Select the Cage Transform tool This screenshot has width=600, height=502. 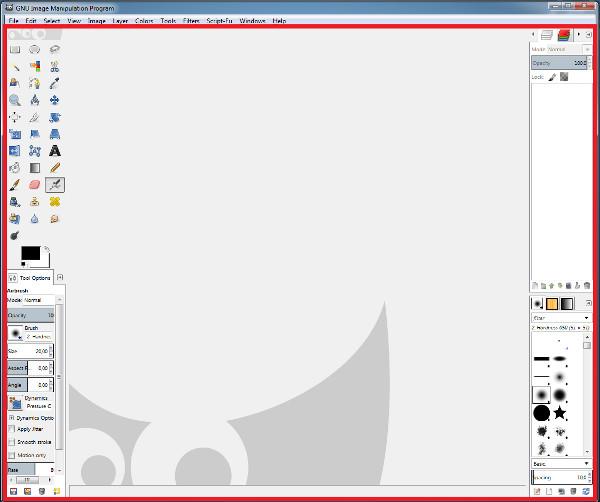click(34, 151)
